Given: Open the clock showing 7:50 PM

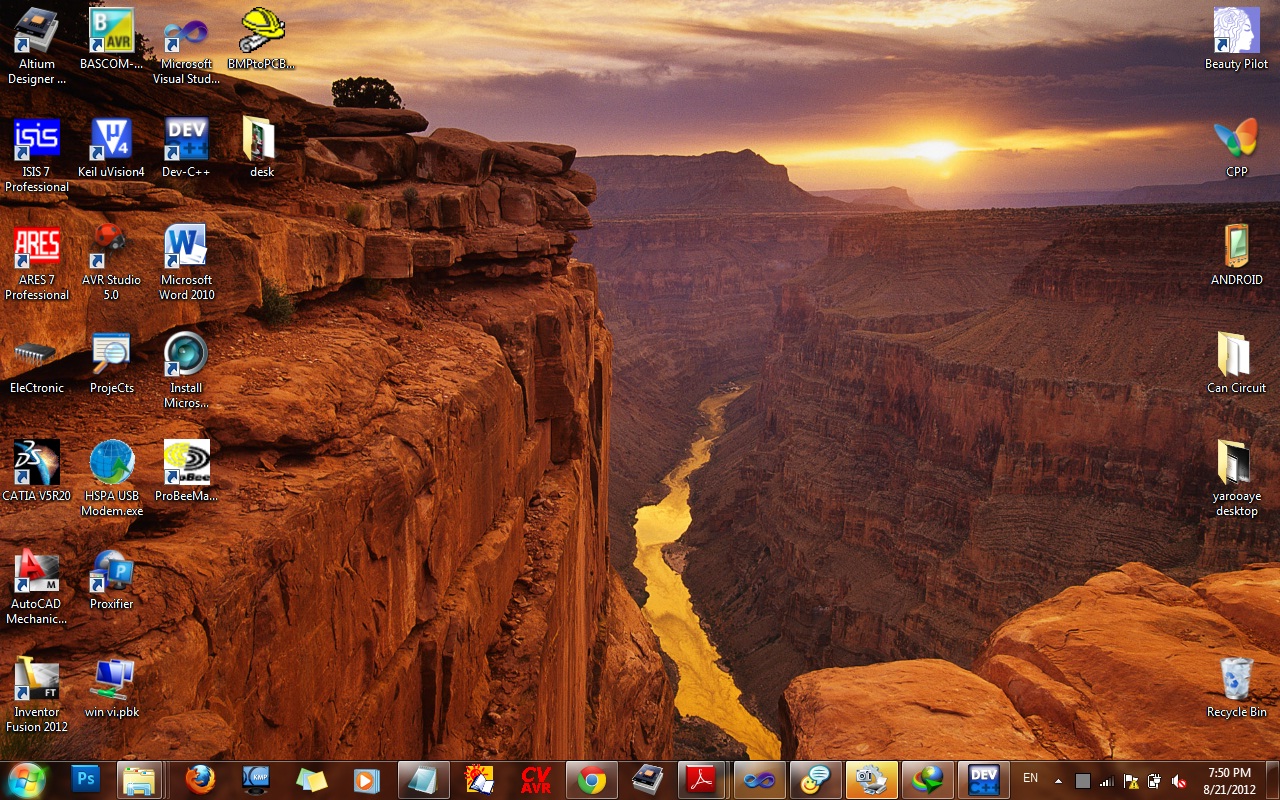Looking at the screenshot, I should [1229, 780].
